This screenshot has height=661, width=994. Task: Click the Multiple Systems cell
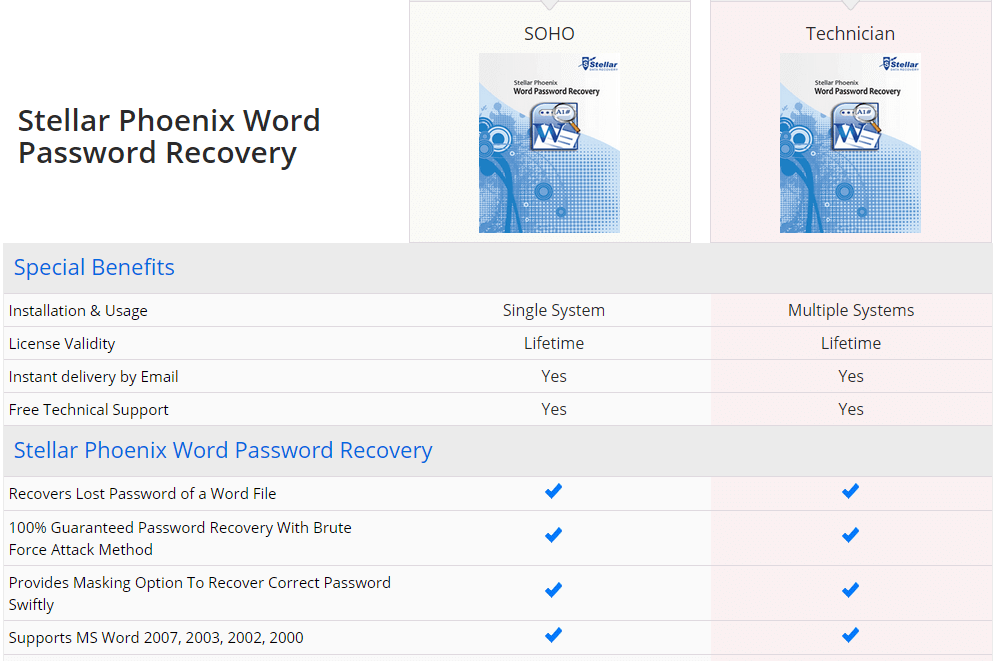pyautogui.click(x=851, y=311)
